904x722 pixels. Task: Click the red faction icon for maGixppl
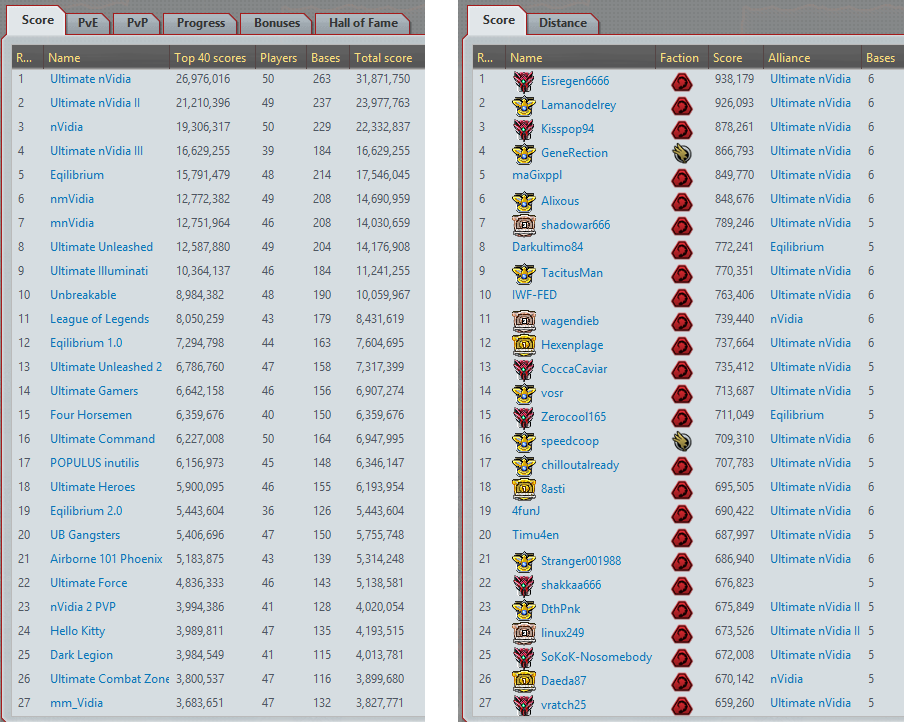[x=681, y=176]
